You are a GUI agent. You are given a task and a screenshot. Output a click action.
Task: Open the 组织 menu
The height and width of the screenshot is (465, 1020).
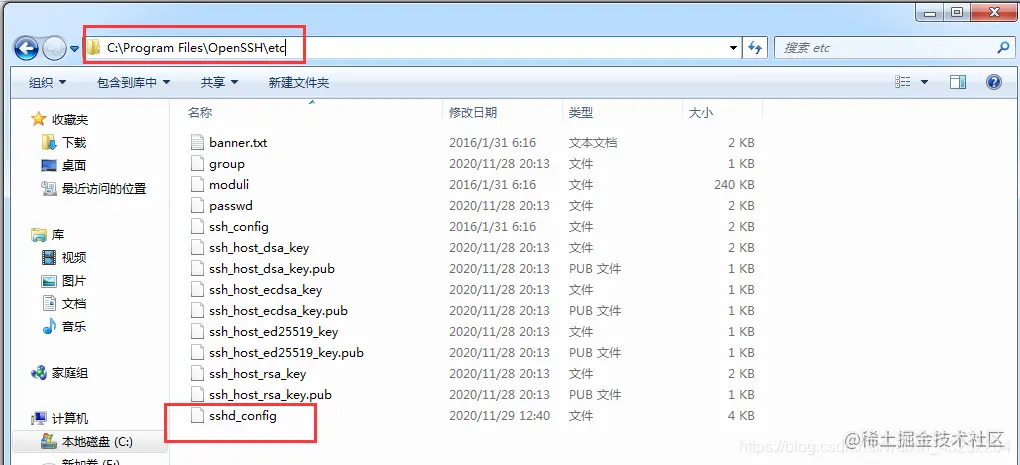click(x=47, y=83)
